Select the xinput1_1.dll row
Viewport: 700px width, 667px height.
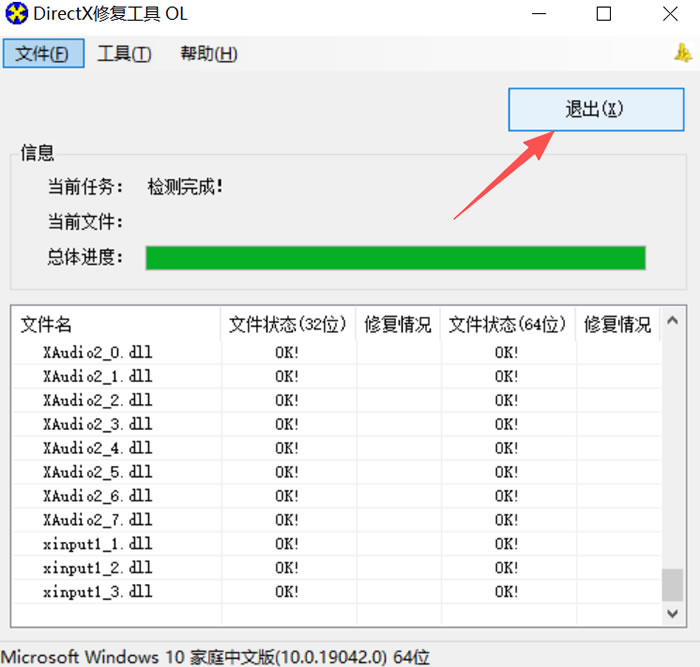336,544
